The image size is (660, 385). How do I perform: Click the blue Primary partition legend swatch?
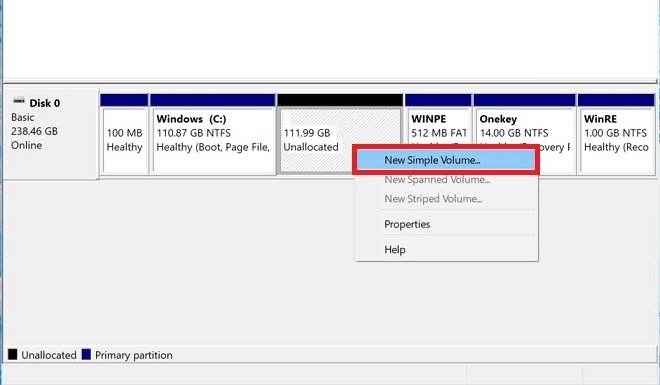coord(86,354)
